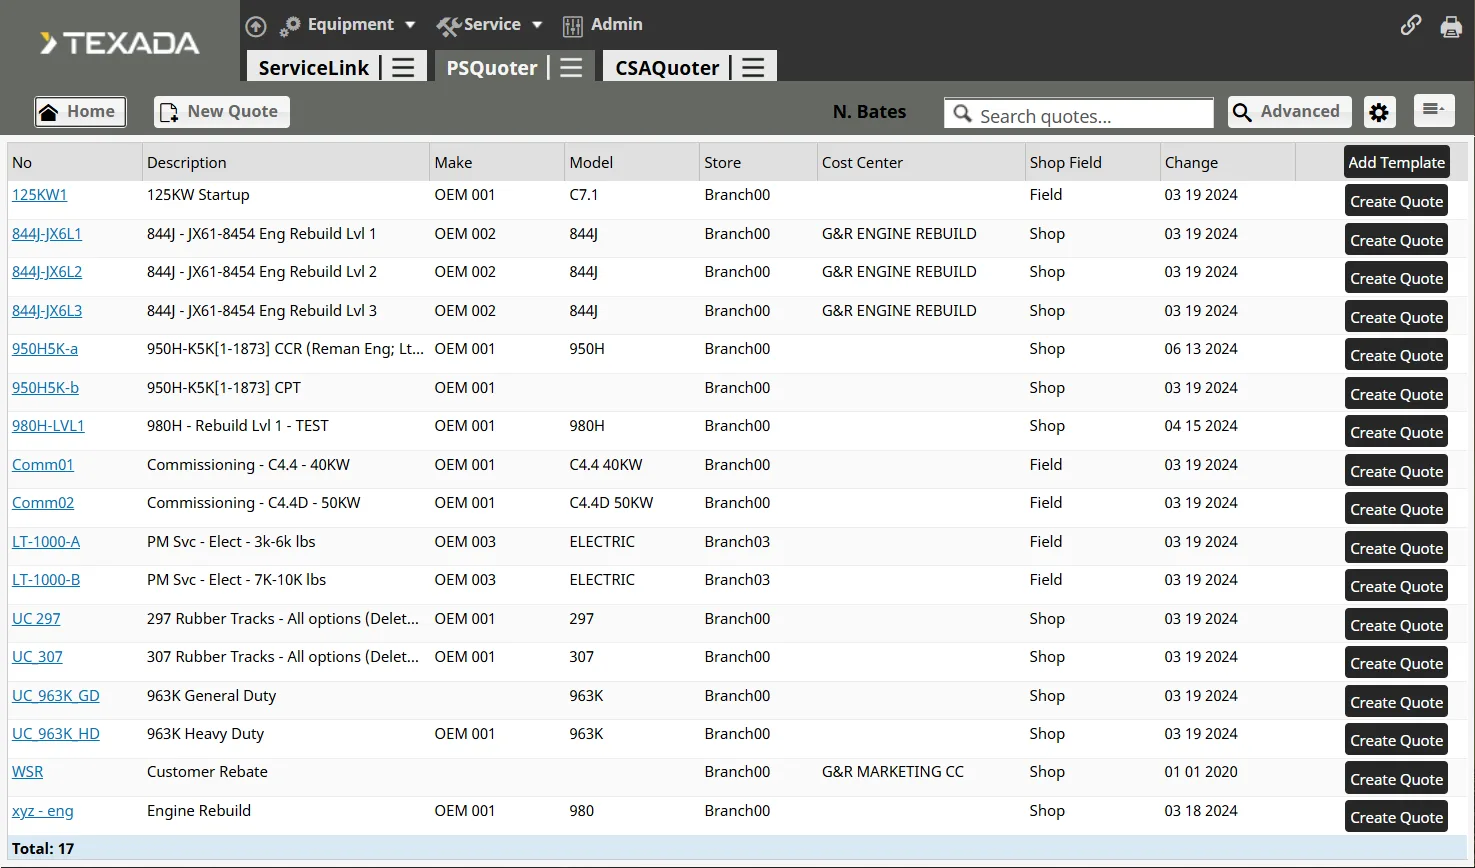Screen dimensions: 1475x868
Task: Open Advanced search
Action: pos(1290,112)
